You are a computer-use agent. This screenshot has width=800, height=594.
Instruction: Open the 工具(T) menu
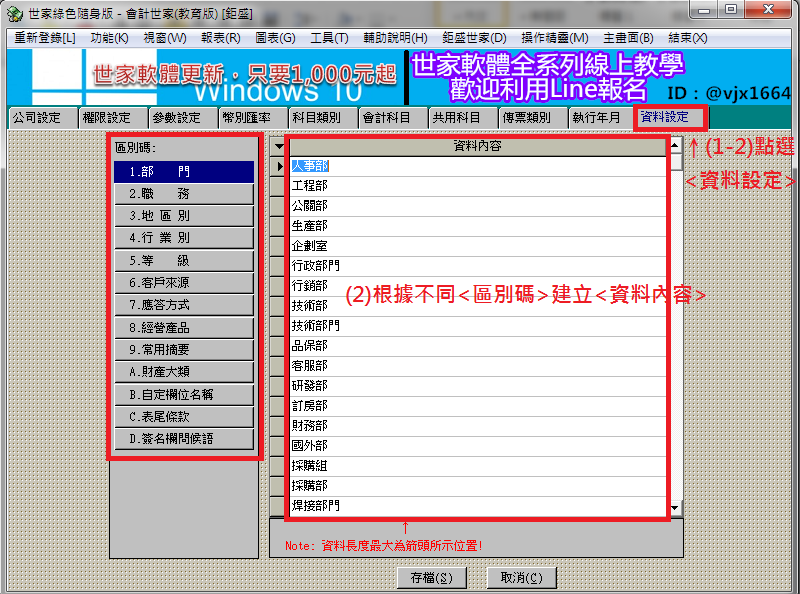tap(329, 38)
